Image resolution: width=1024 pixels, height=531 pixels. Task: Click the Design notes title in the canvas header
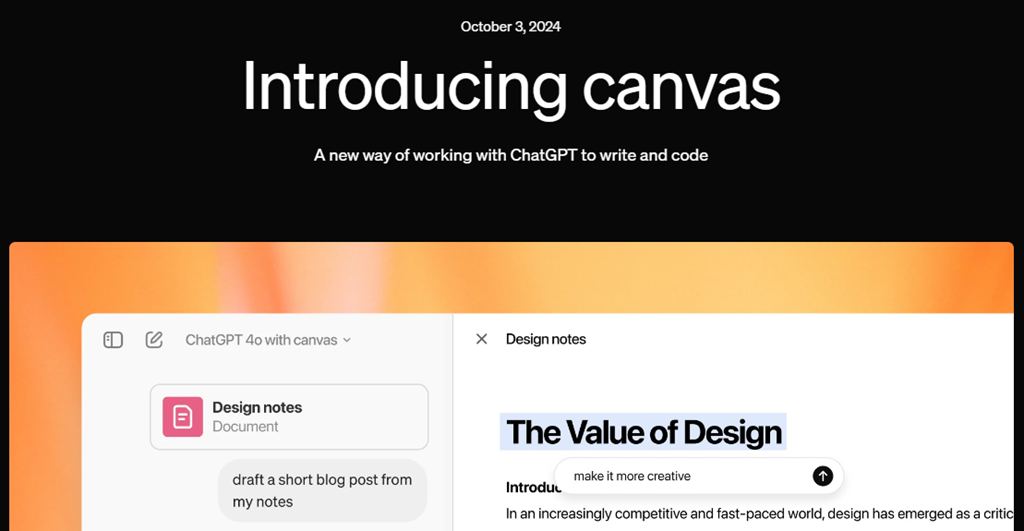[546, 339]
